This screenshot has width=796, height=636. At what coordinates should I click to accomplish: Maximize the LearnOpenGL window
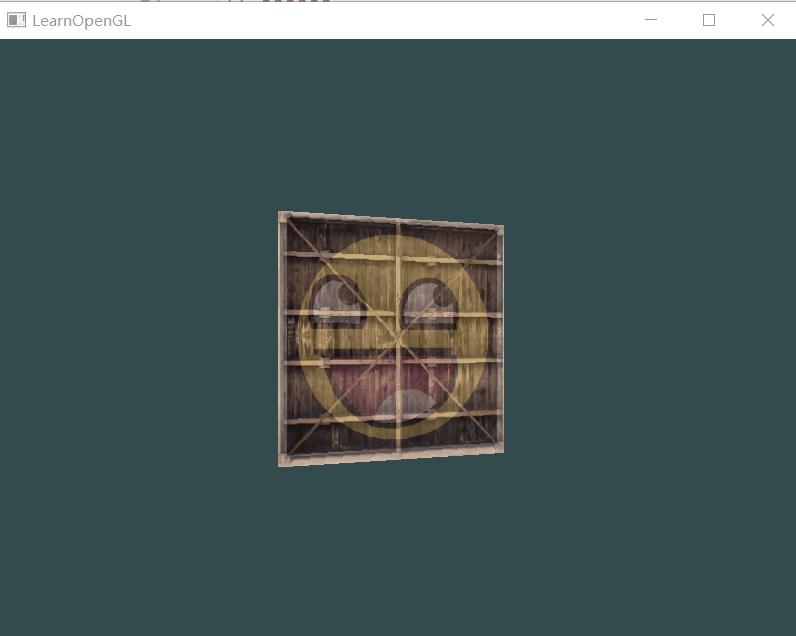pyautogui.click(x=709, y=20)
